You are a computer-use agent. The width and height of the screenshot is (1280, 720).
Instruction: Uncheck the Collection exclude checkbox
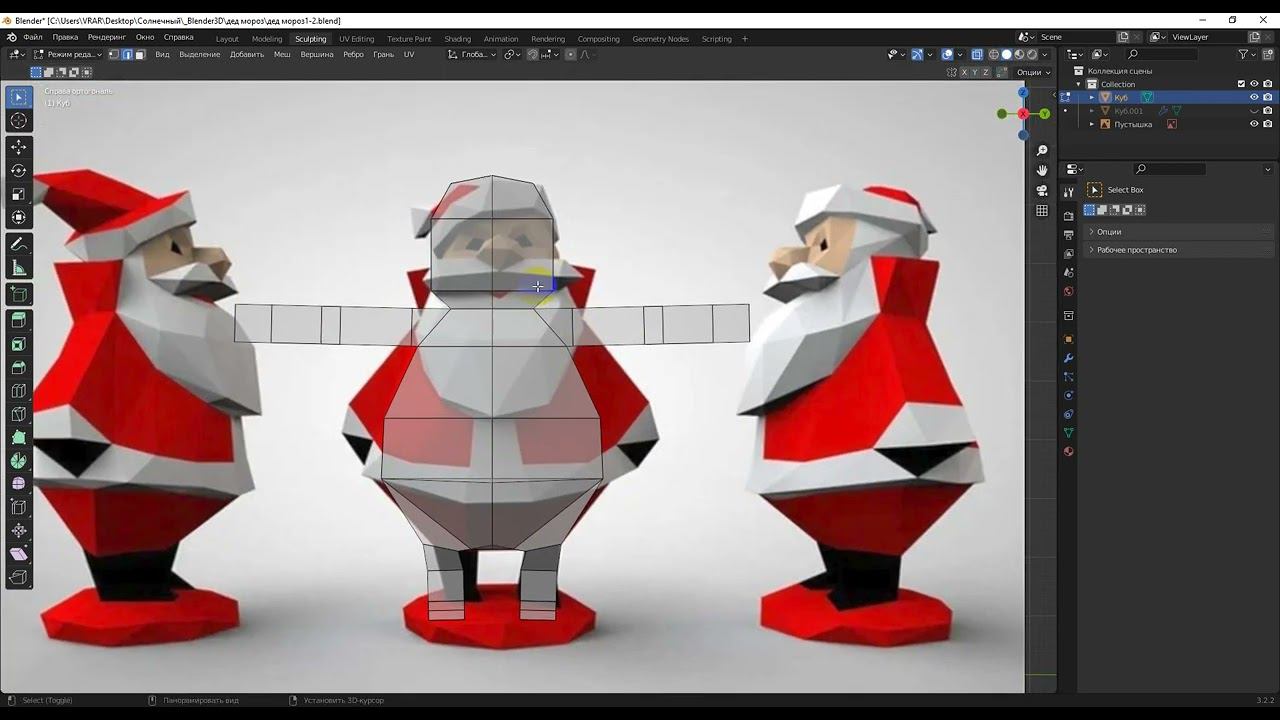(1241, 84)
